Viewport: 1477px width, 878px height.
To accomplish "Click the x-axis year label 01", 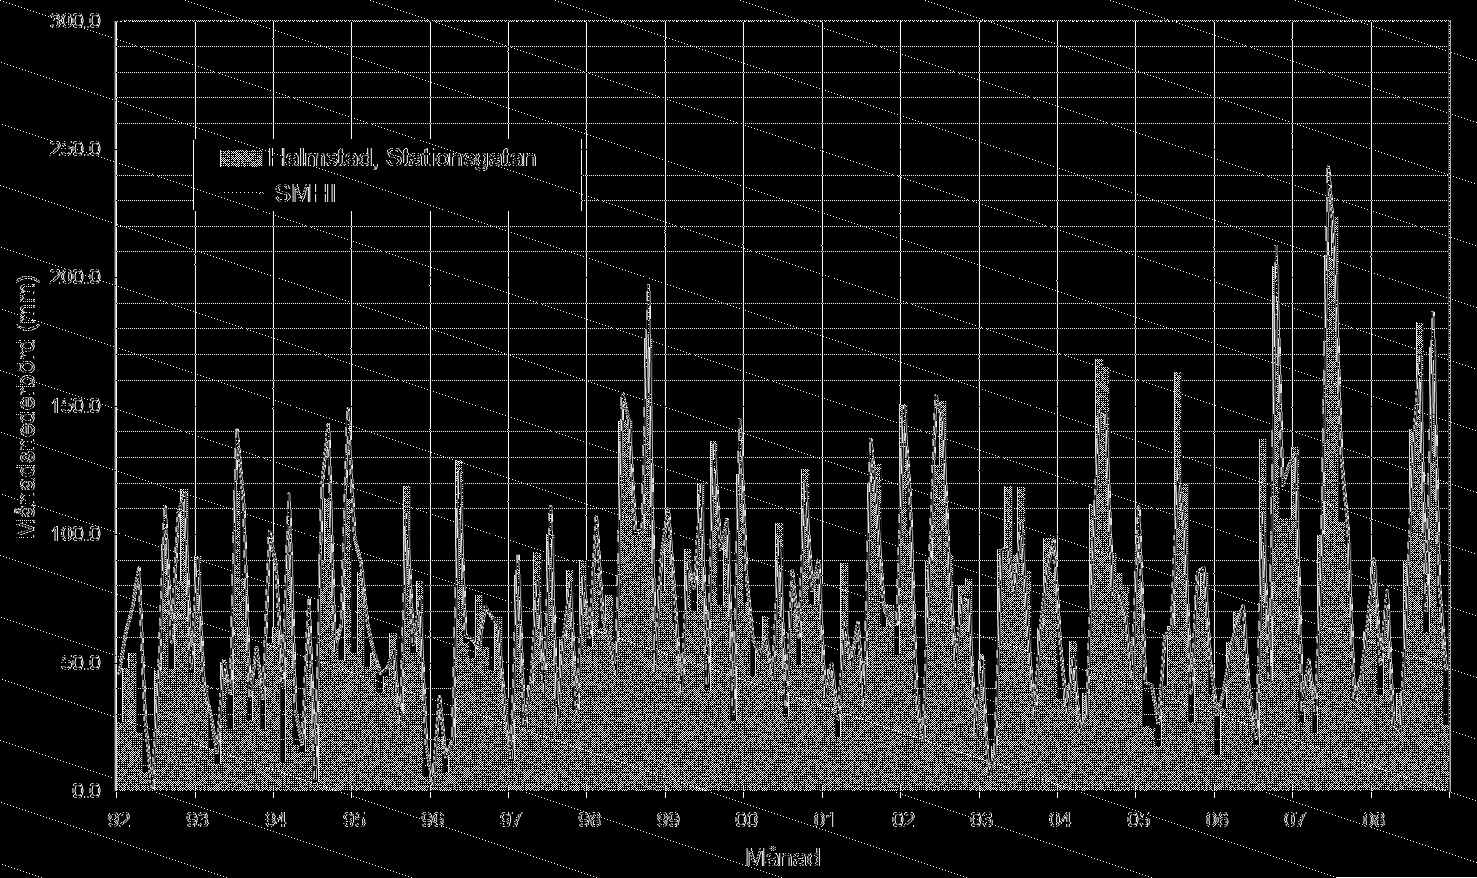I will pyautogui.click(x=823, y=820).
